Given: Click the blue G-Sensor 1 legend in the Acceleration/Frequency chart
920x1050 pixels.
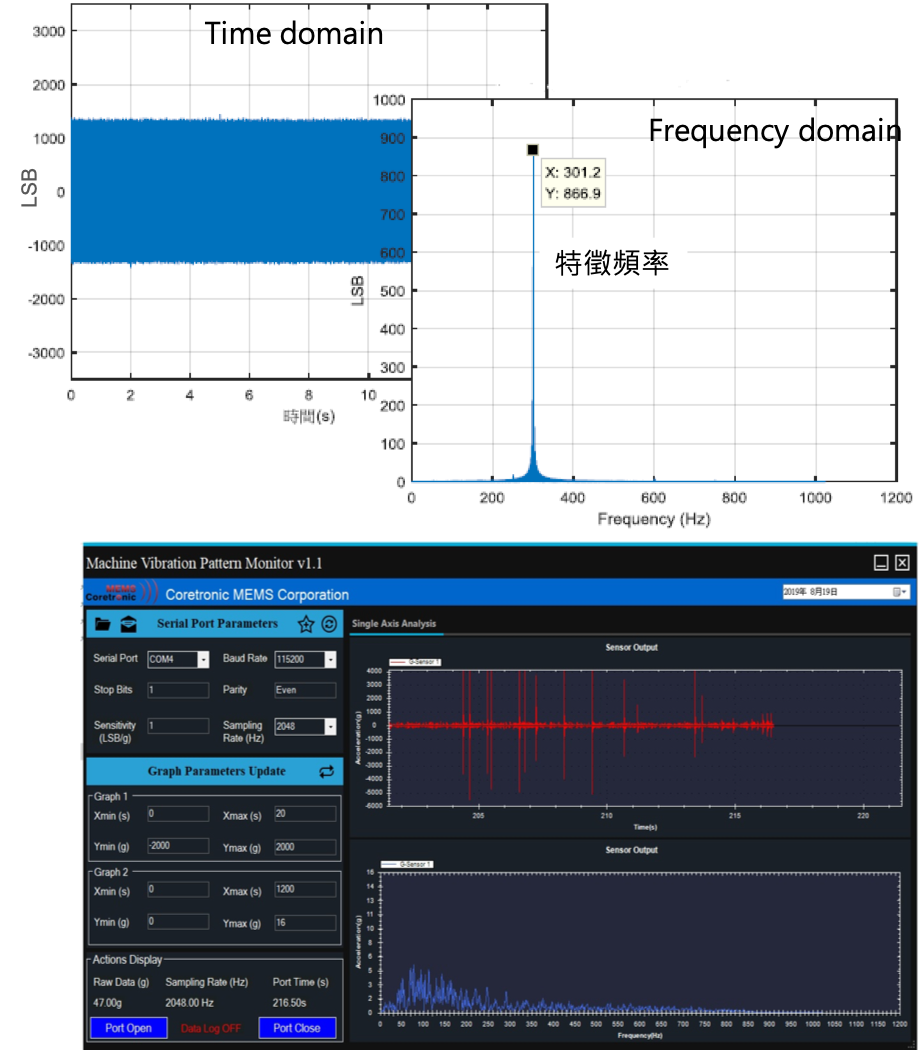Looking at the screenshot, I should tap(407, 865).
